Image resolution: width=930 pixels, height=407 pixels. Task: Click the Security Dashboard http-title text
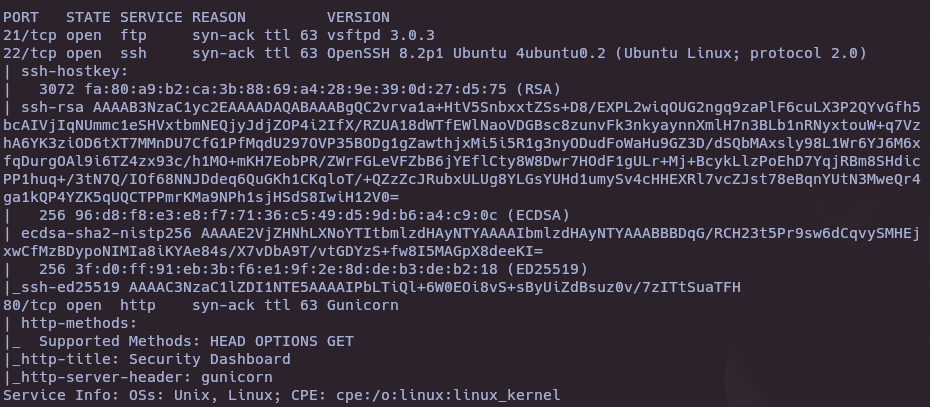point(209,359)
